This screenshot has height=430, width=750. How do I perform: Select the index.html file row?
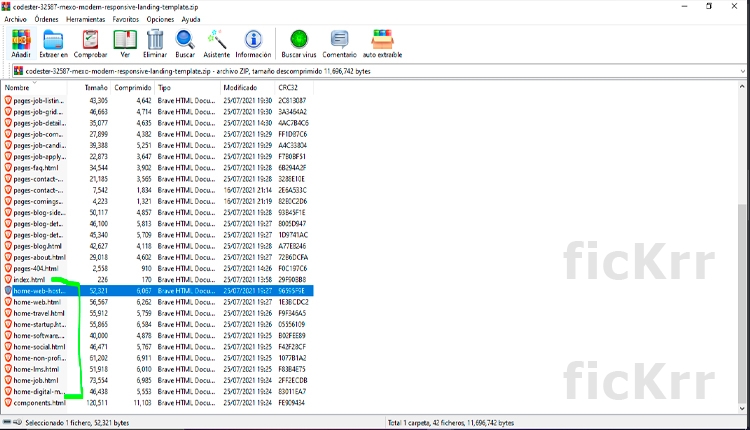[30, 279]
